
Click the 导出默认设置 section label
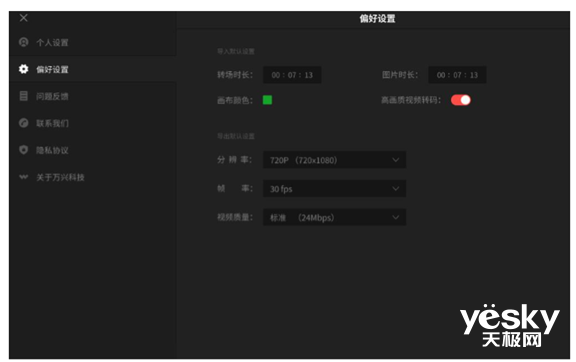(x=236, y=136)
